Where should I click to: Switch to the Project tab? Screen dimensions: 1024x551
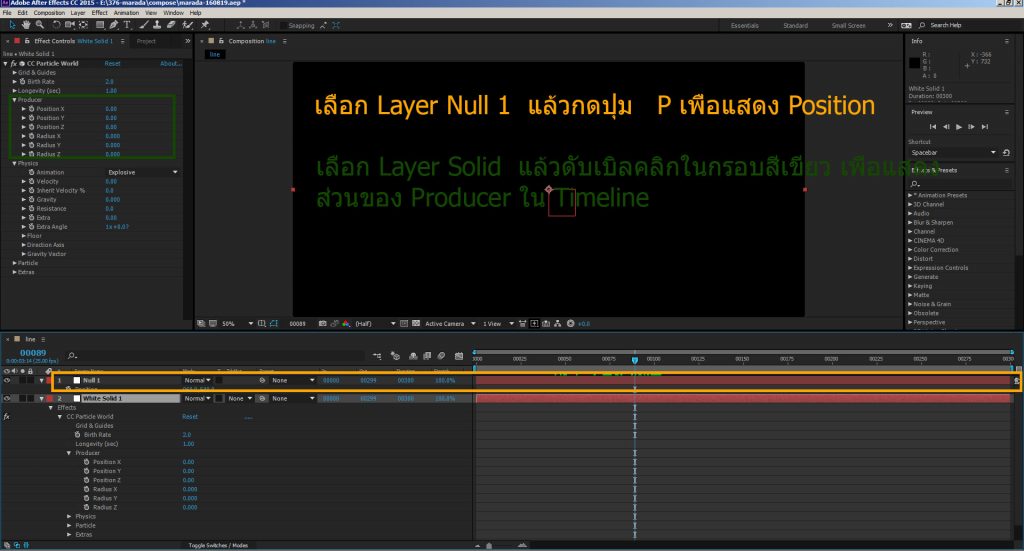(146, 41)
